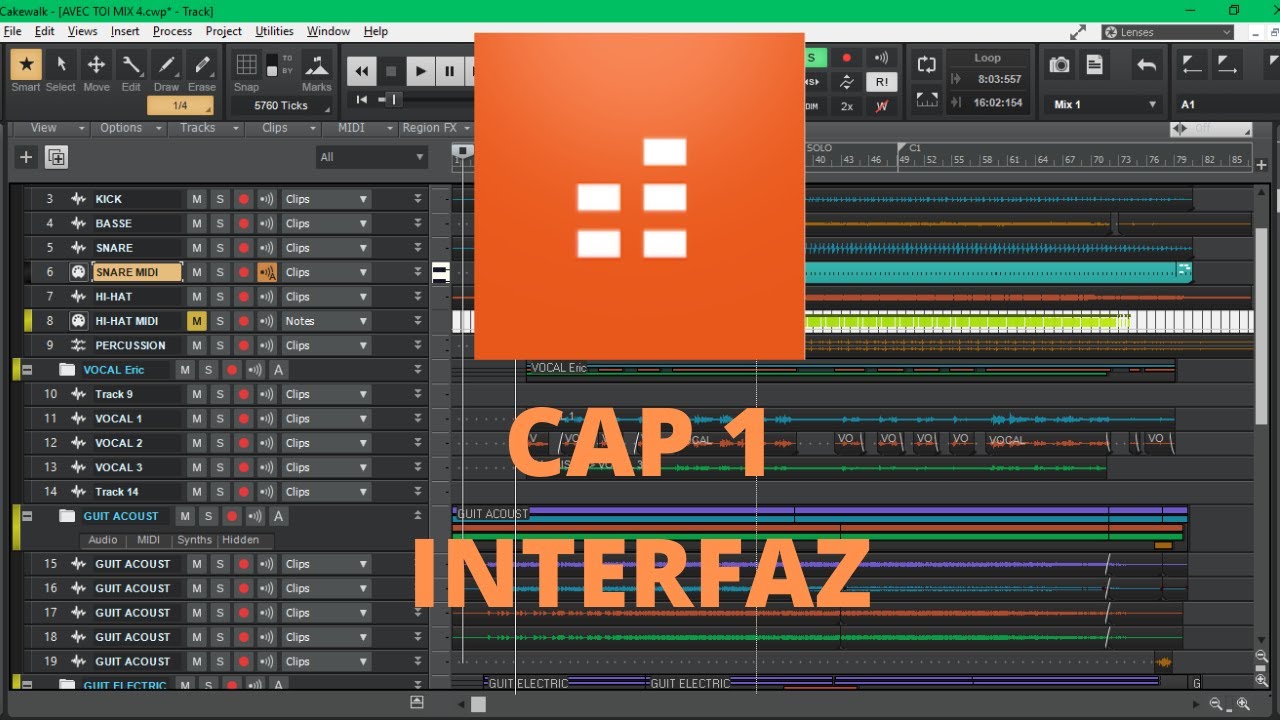The width and height of the screenshot is (1280, 720).
Task: Activate the Move tool
Action: (x=96, y=65)
